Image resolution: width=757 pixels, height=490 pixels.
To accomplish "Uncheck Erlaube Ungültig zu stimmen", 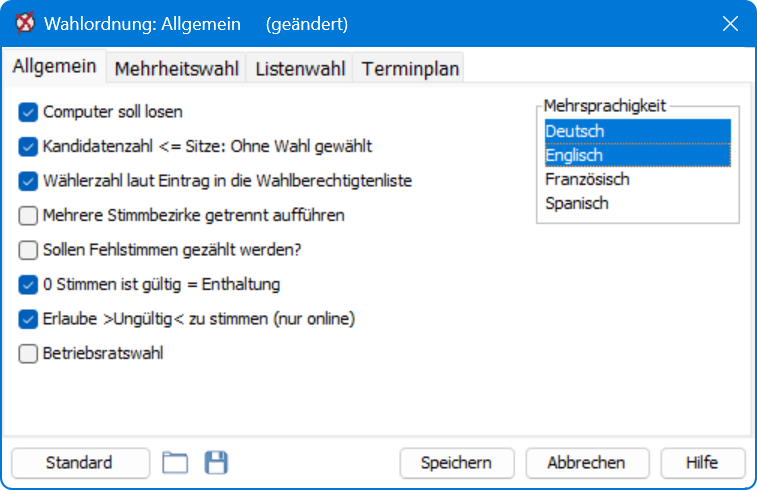I will pyautogui.click(x=28, y=319).
